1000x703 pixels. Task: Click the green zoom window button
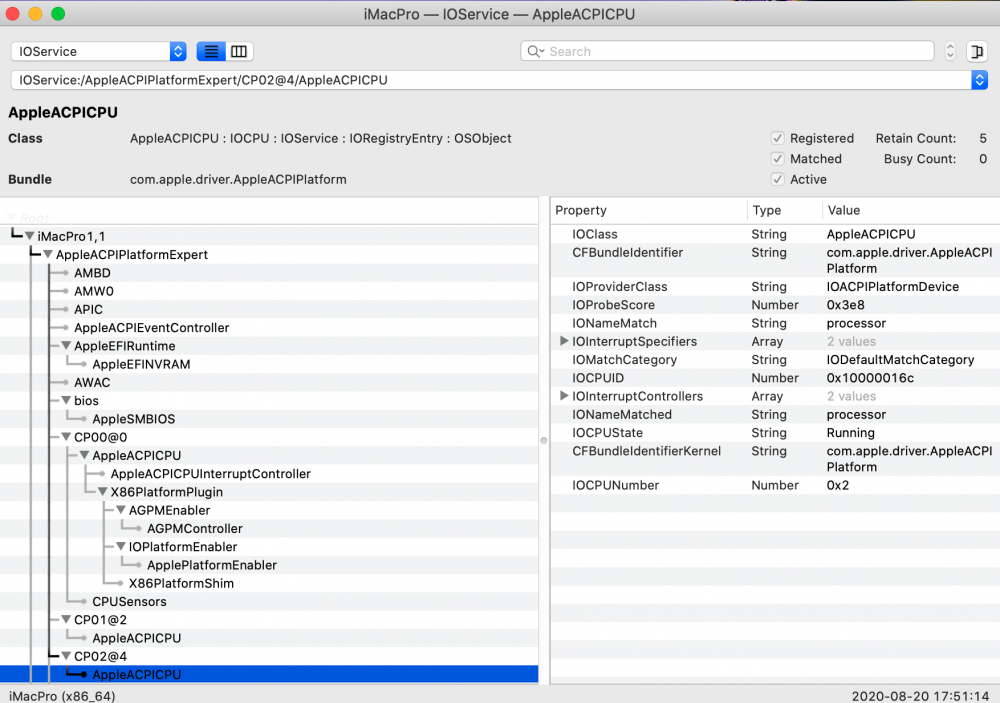coord(58,13)
